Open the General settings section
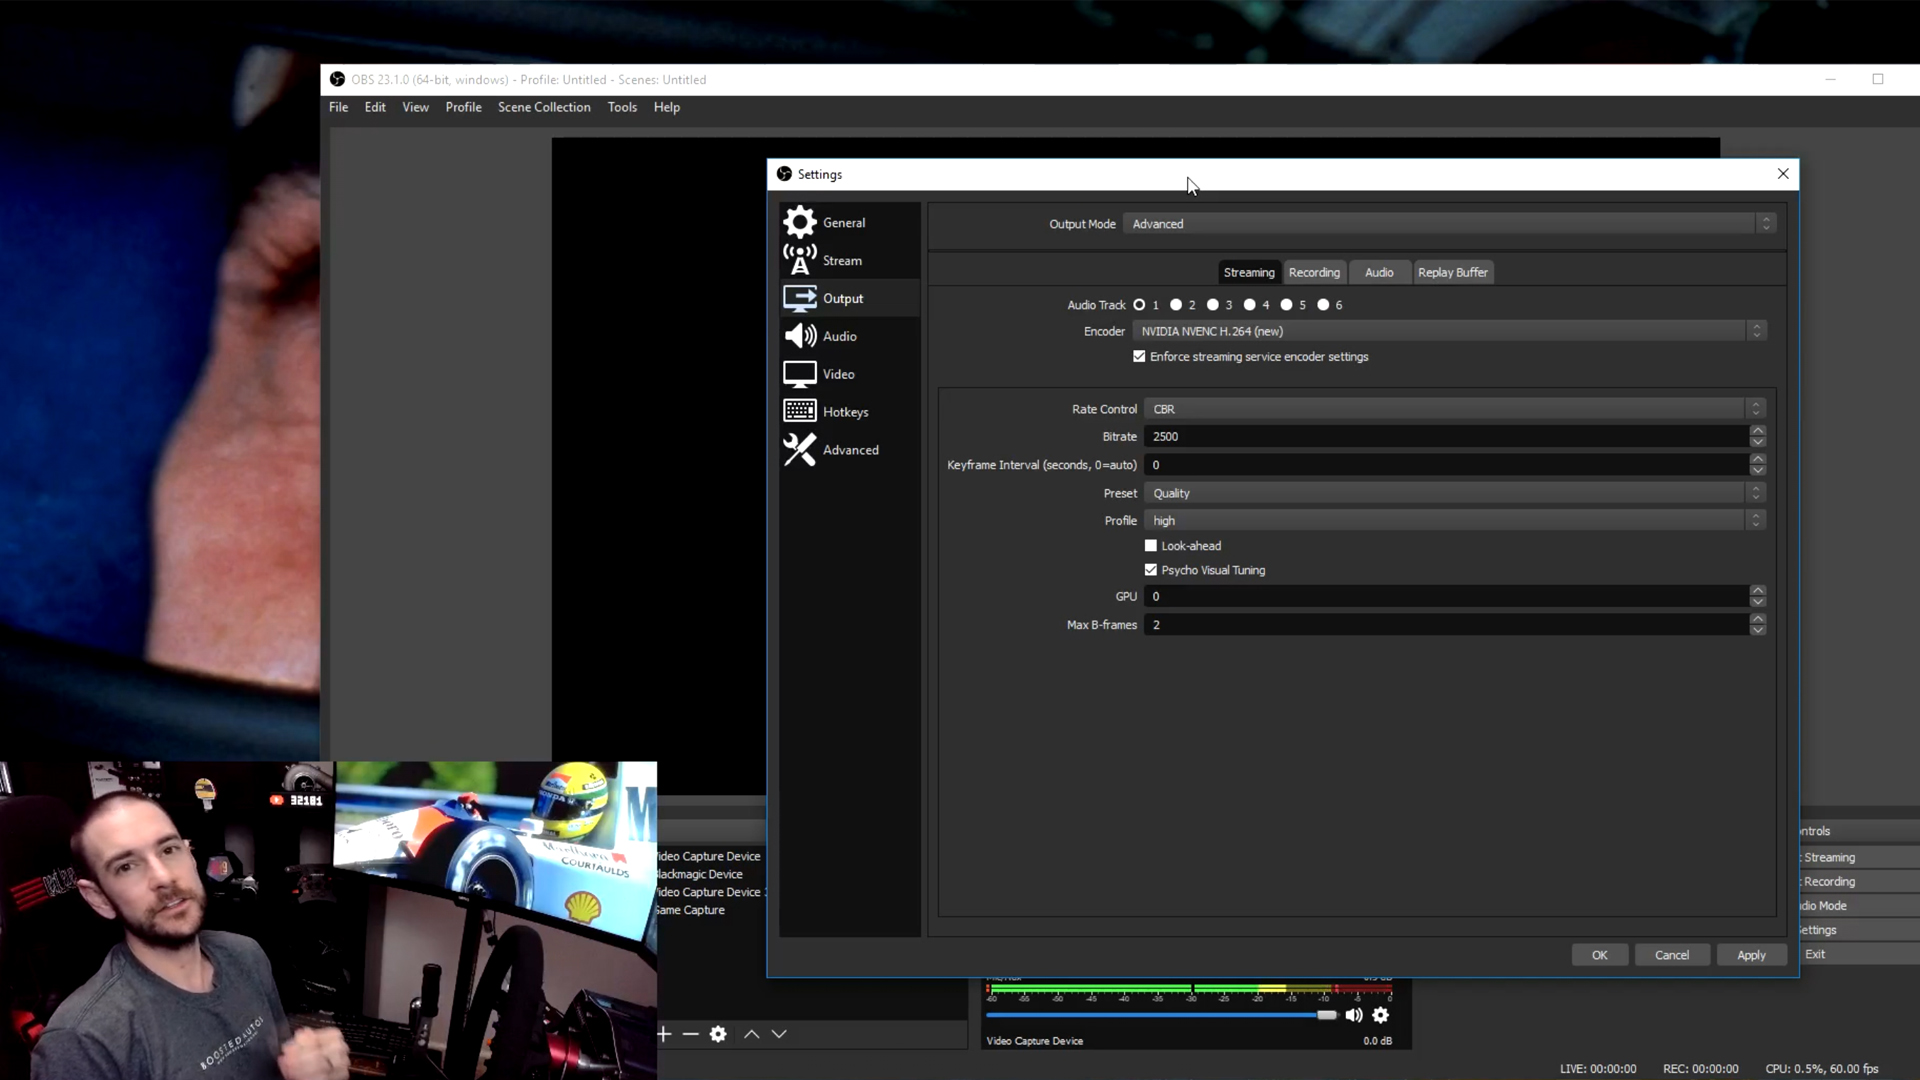The height and width of the screenshot is (1080, 1920). [x=849, y=222]
